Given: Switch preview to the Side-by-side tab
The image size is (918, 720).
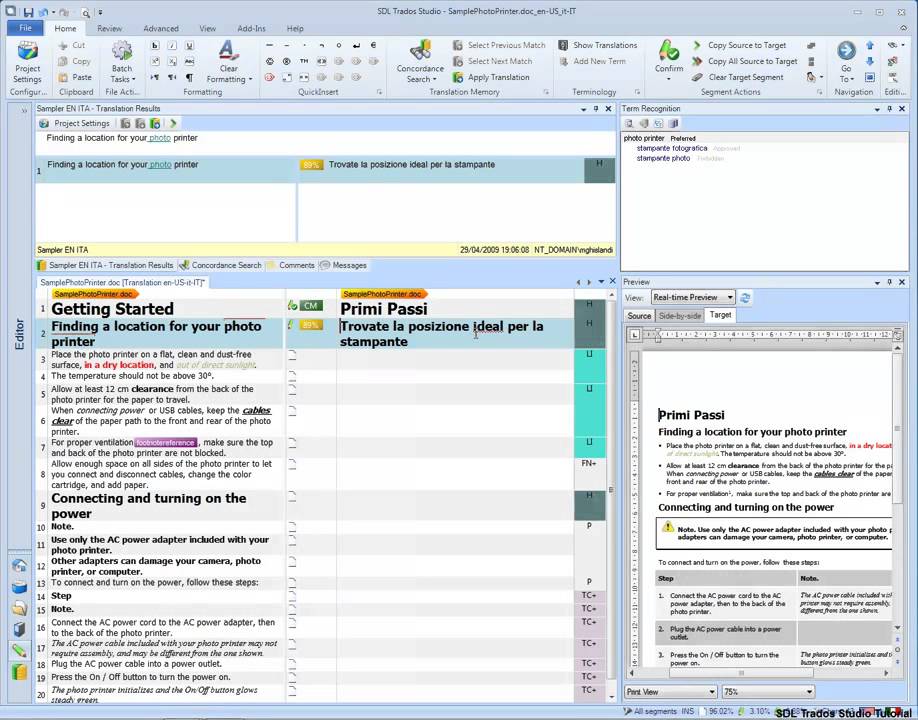Looking at the screenshot, I should (680, 316).
